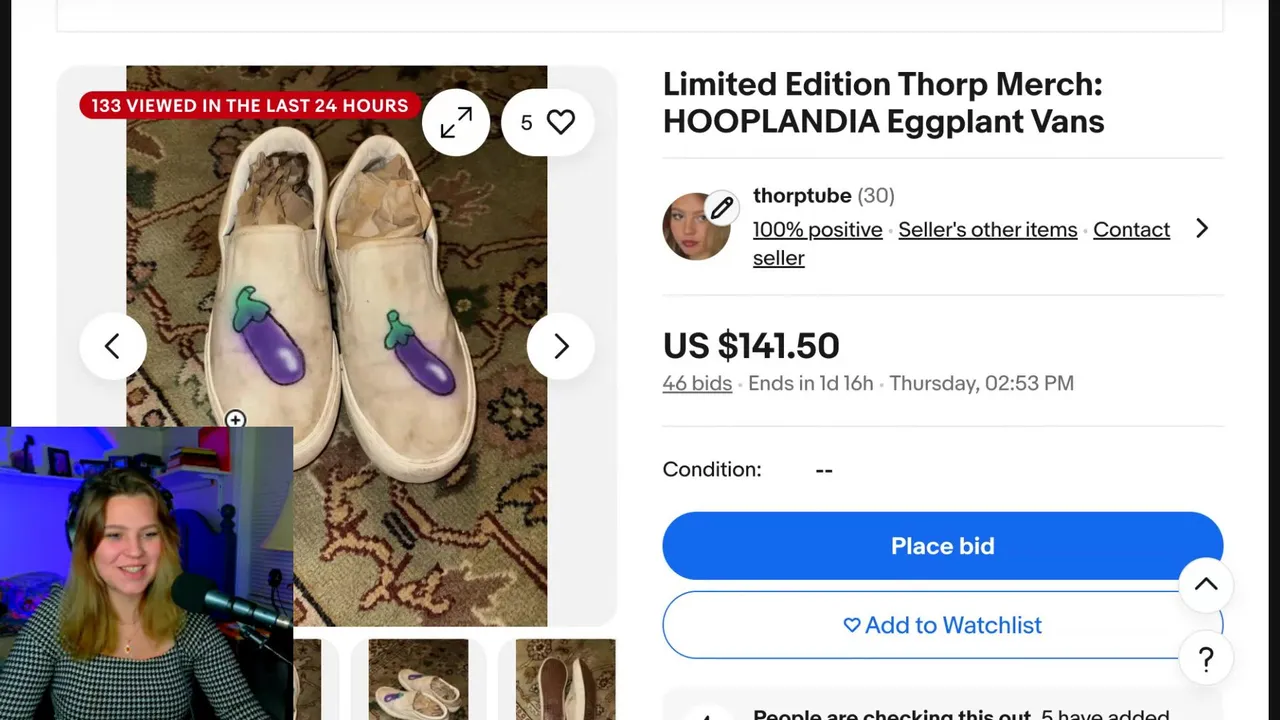Open thorptube seller profile name
Viewport: 1280px width, 720px height.
[x=802, y=196]
